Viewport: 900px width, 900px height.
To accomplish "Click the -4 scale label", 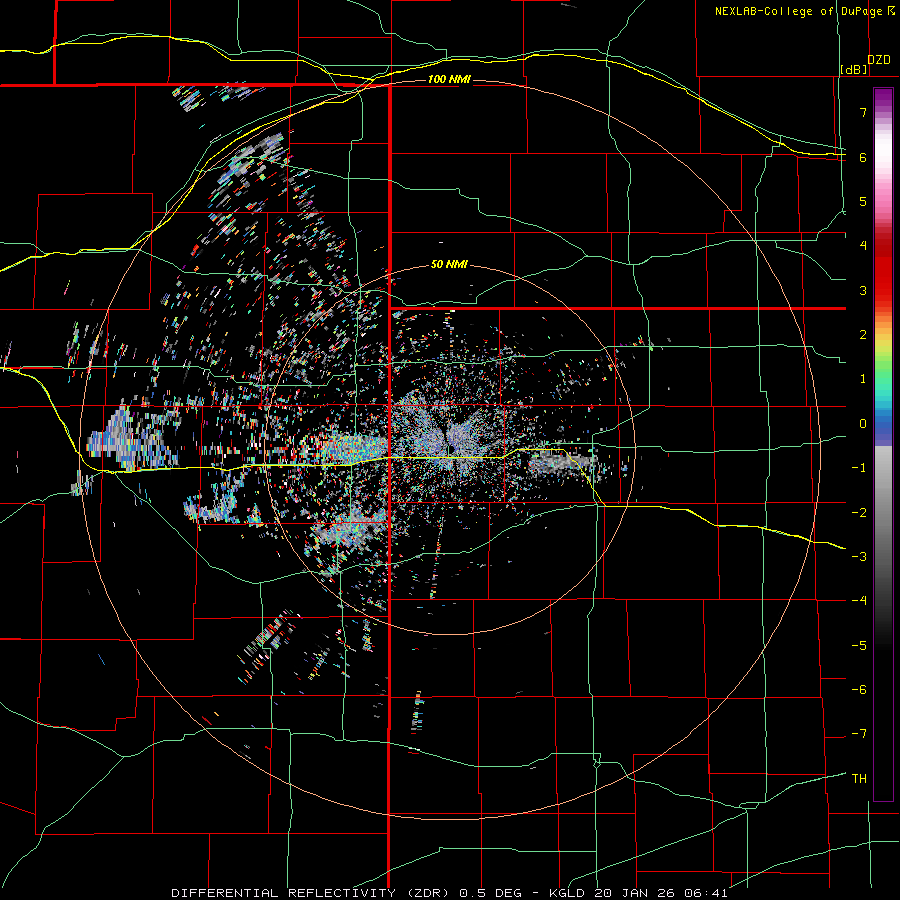I will coord(859,600).
